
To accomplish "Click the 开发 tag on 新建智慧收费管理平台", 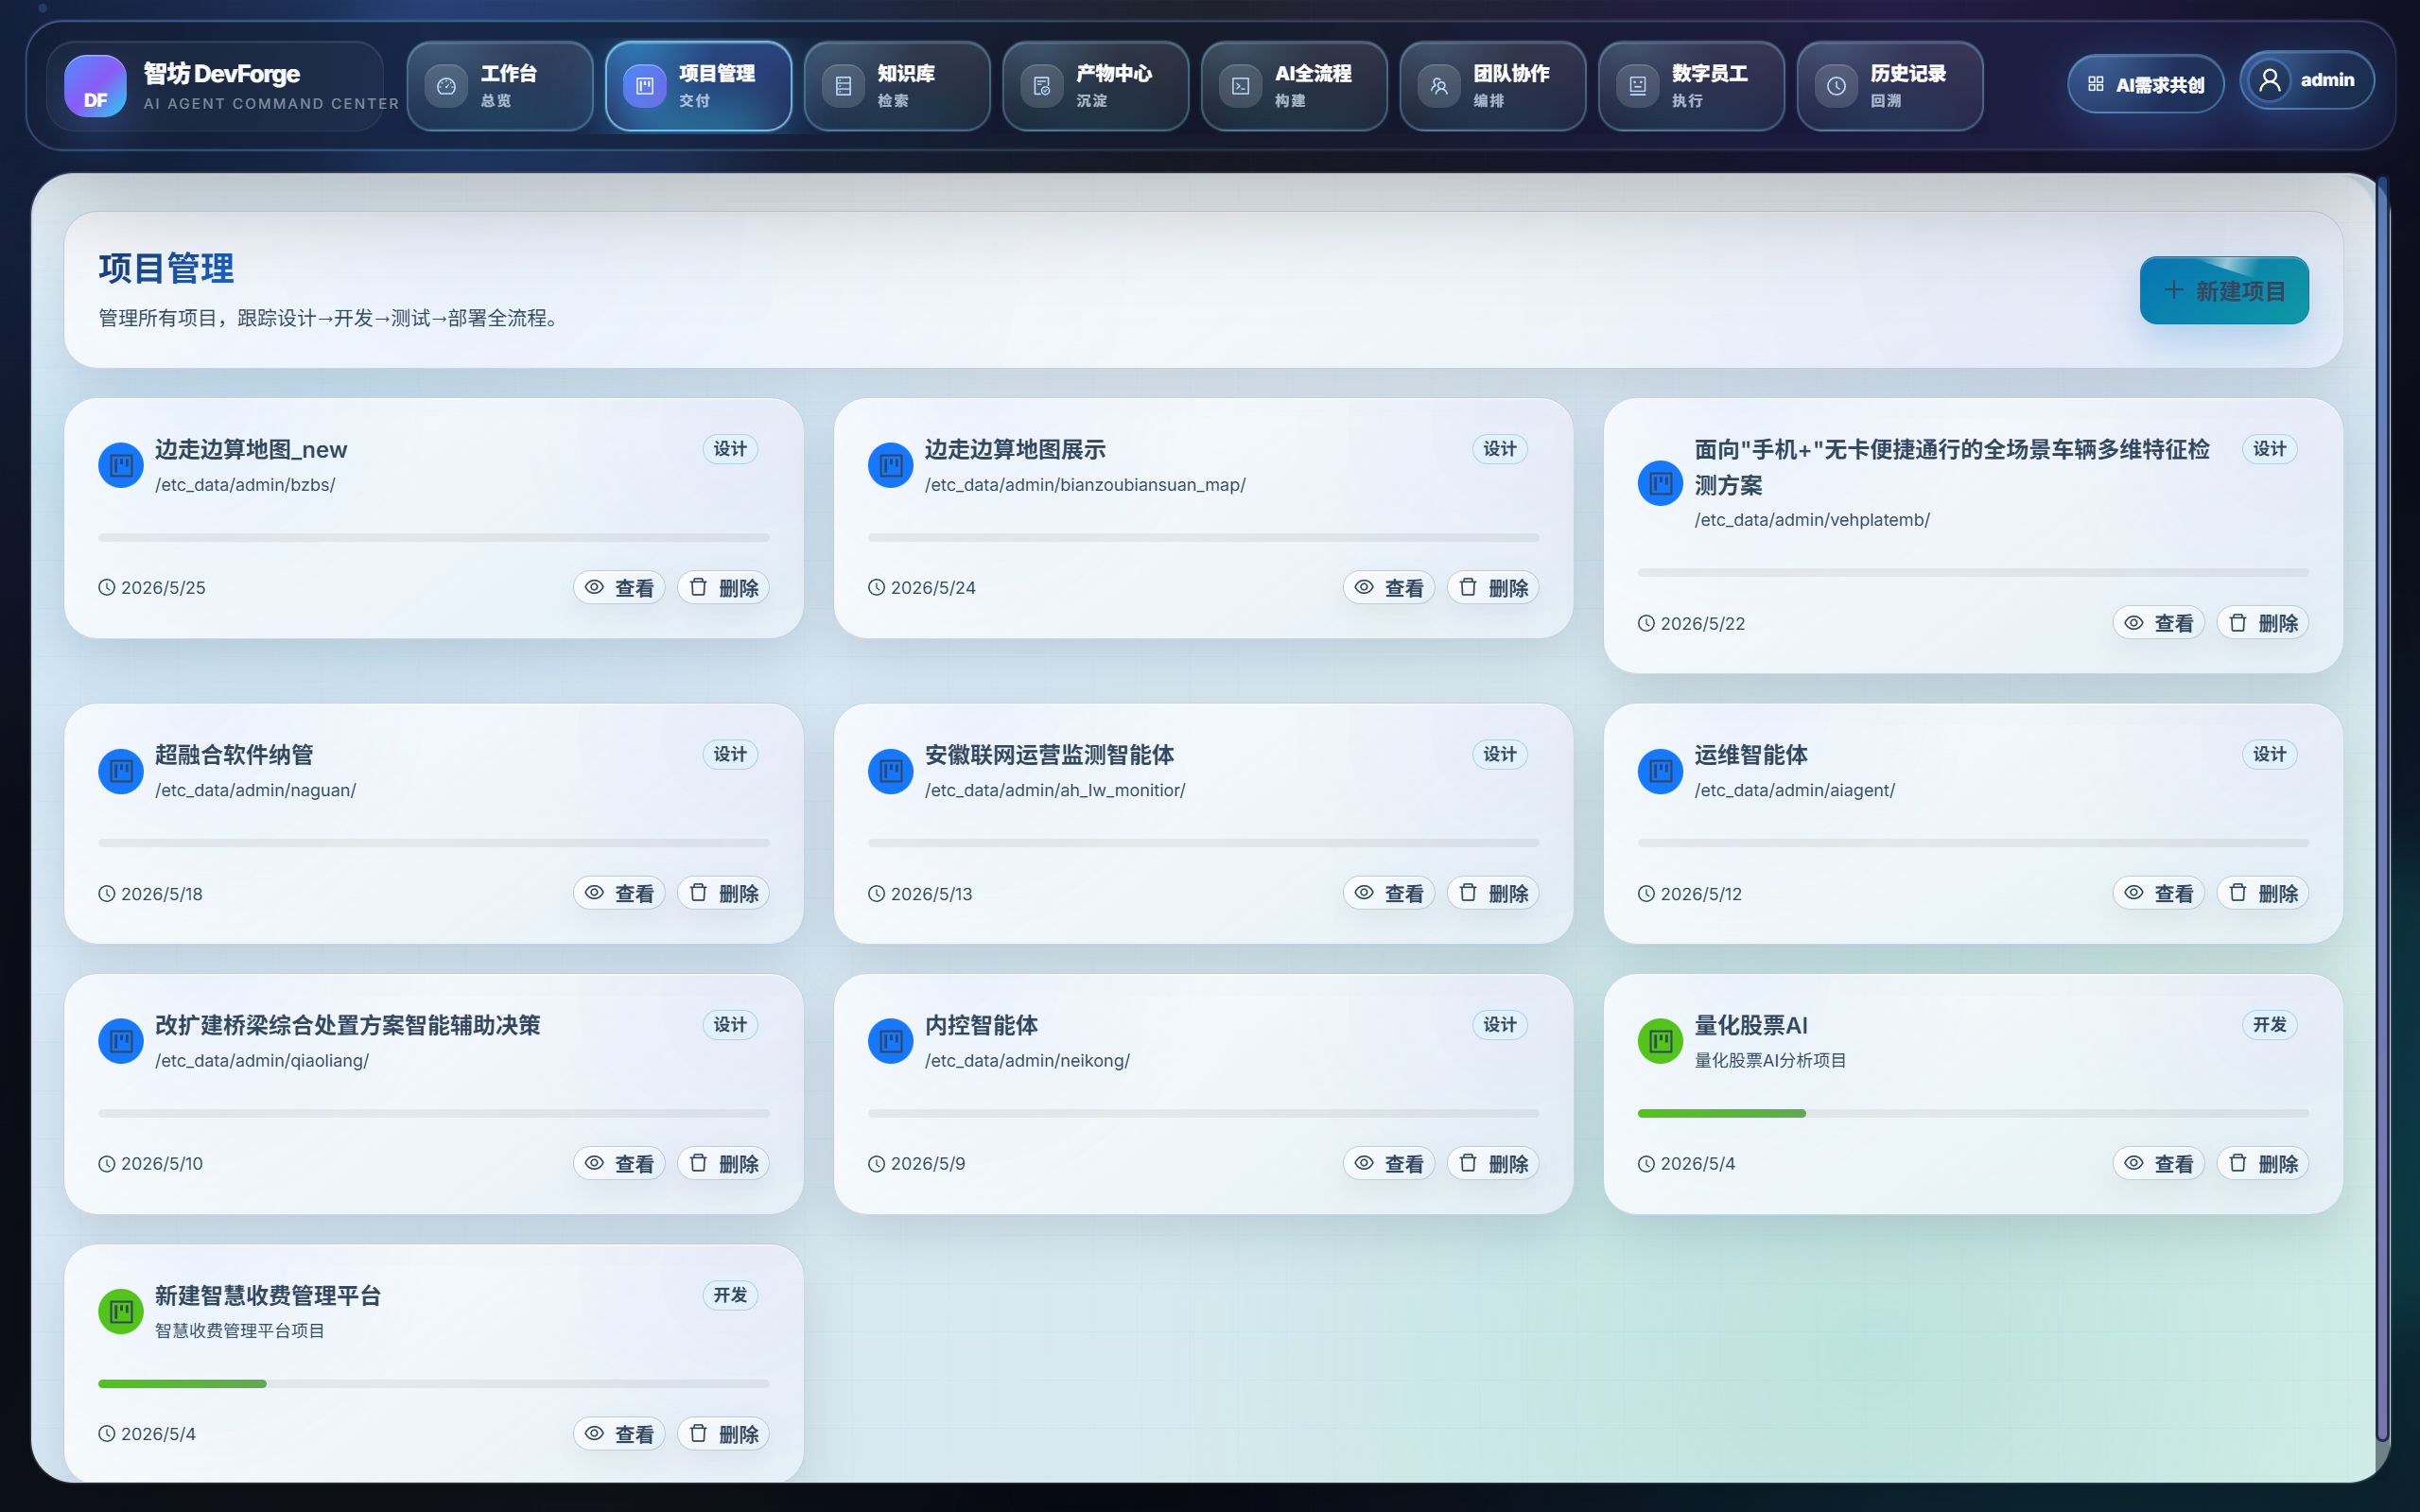I will pyautogui.click(x=730, y=1295).
